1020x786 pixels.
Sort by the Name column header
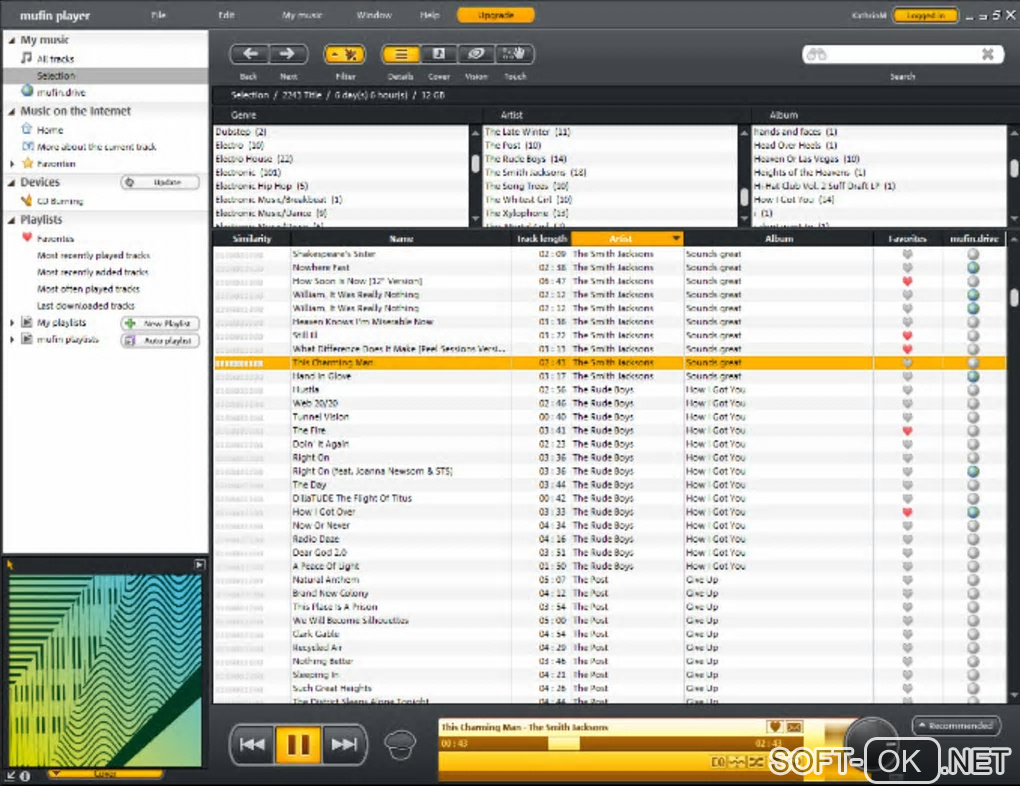(x=401, y=239)
